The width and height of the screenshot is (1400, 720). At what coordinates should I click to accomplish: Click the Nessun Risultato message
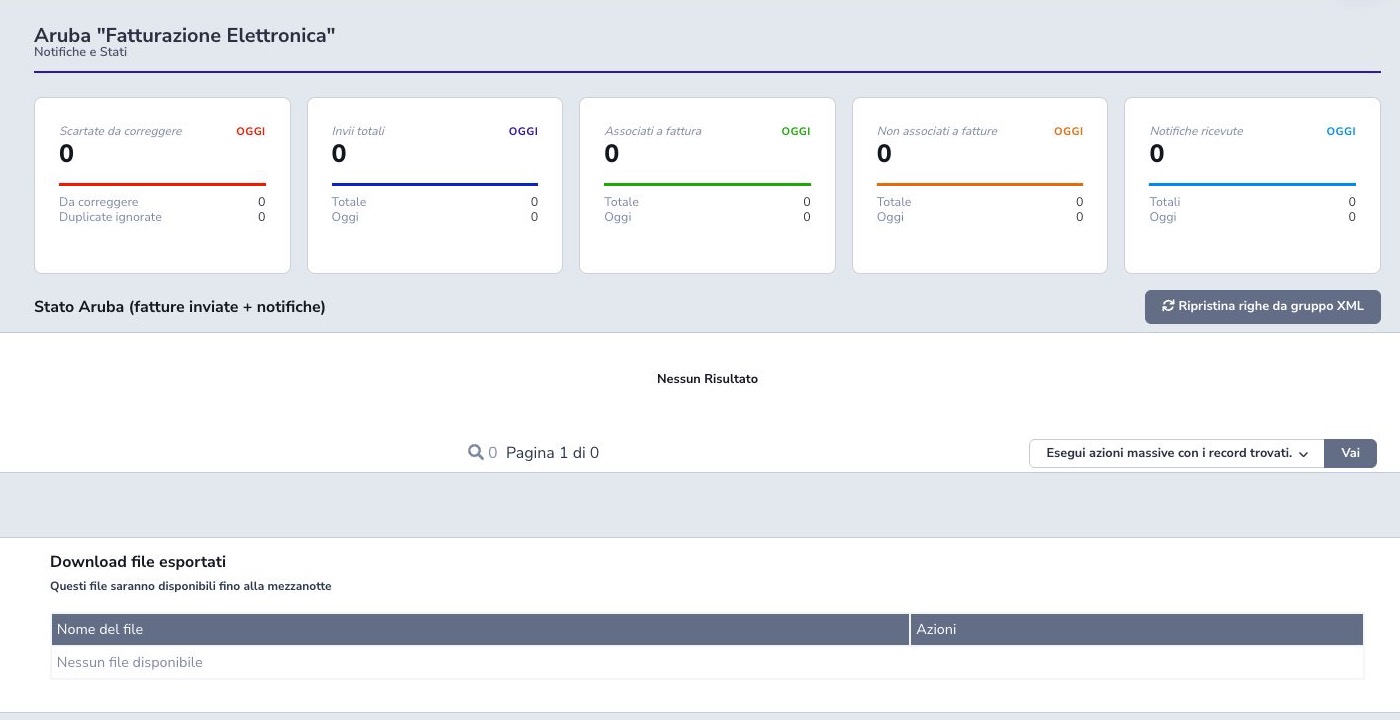[707, 379]
